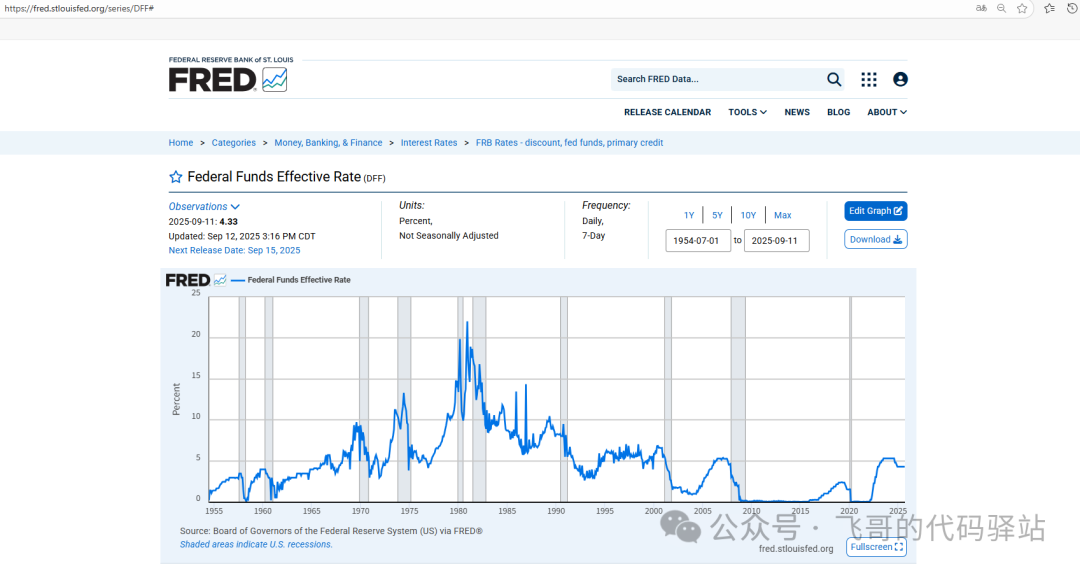1080x571 pixels.
Task: Open the browser favorites list icon
Action: pos(1049,8)
